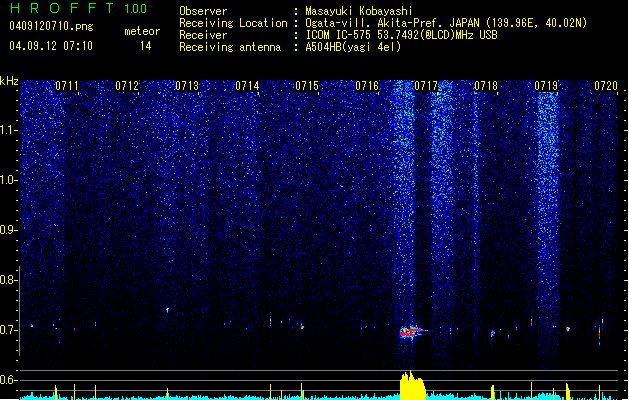Click the 0.7 kHz axis label
The height and width of the screenshot is (400, 629).
(x=8, y=330)
